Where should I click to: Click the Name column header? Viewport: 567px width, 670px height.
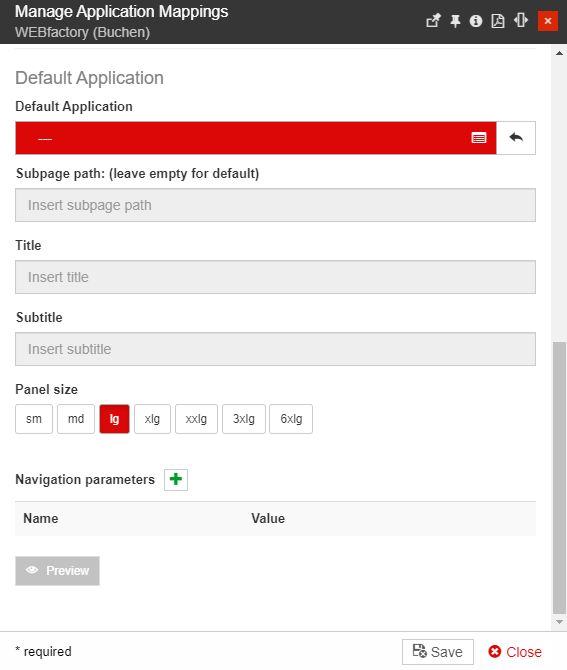pos(41,518)
